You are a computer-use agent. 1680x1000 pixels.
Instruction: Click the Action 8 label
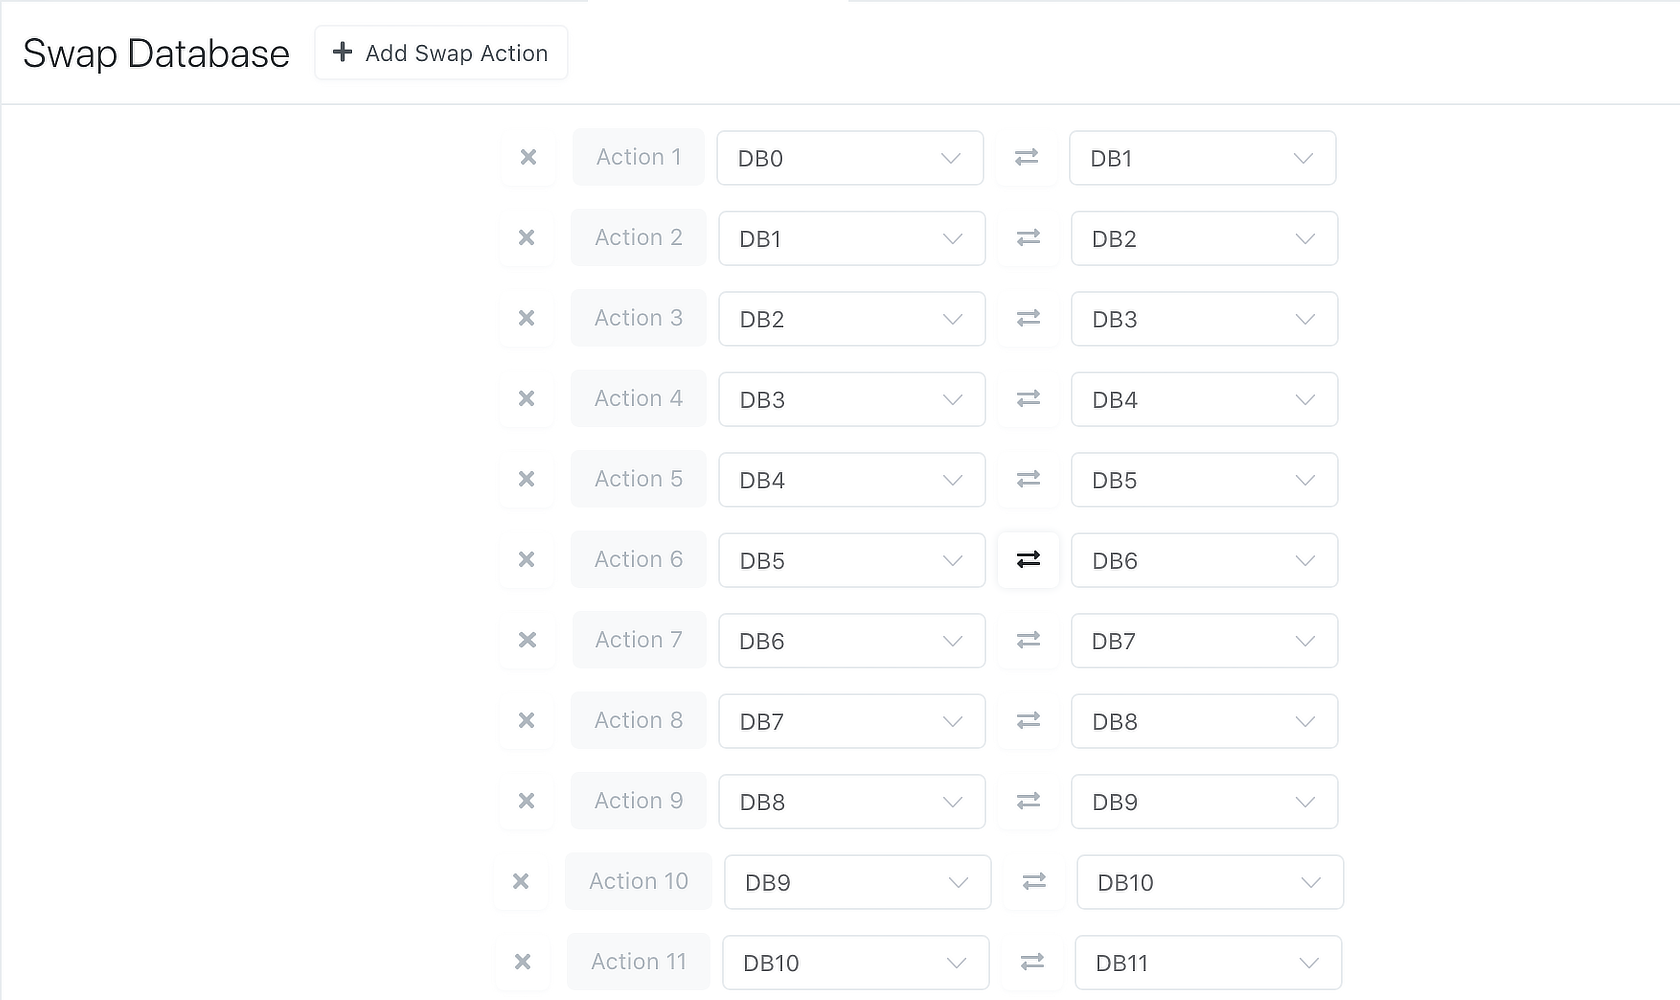(x=638, y=720)
